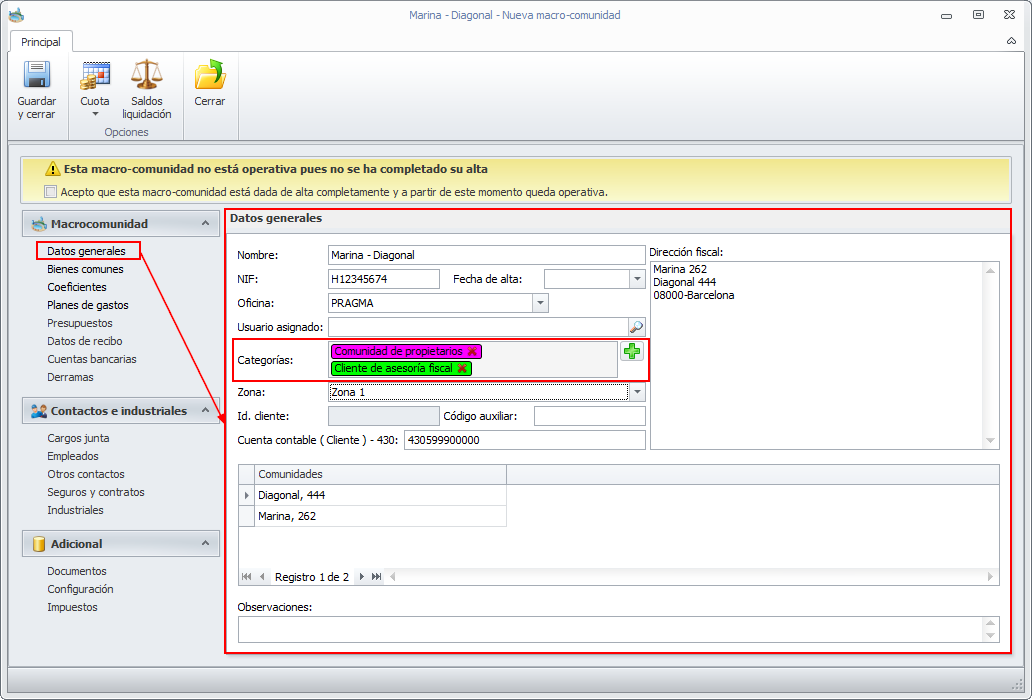Open Impuestos in sidebar
This screenshot has height=700, width=1032.
point(72,607)
